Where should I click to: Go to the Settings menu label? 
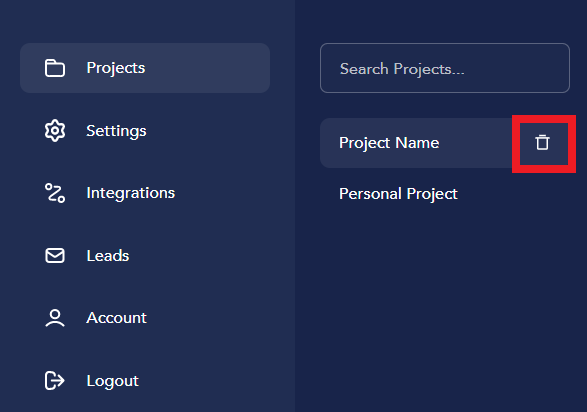116,131
